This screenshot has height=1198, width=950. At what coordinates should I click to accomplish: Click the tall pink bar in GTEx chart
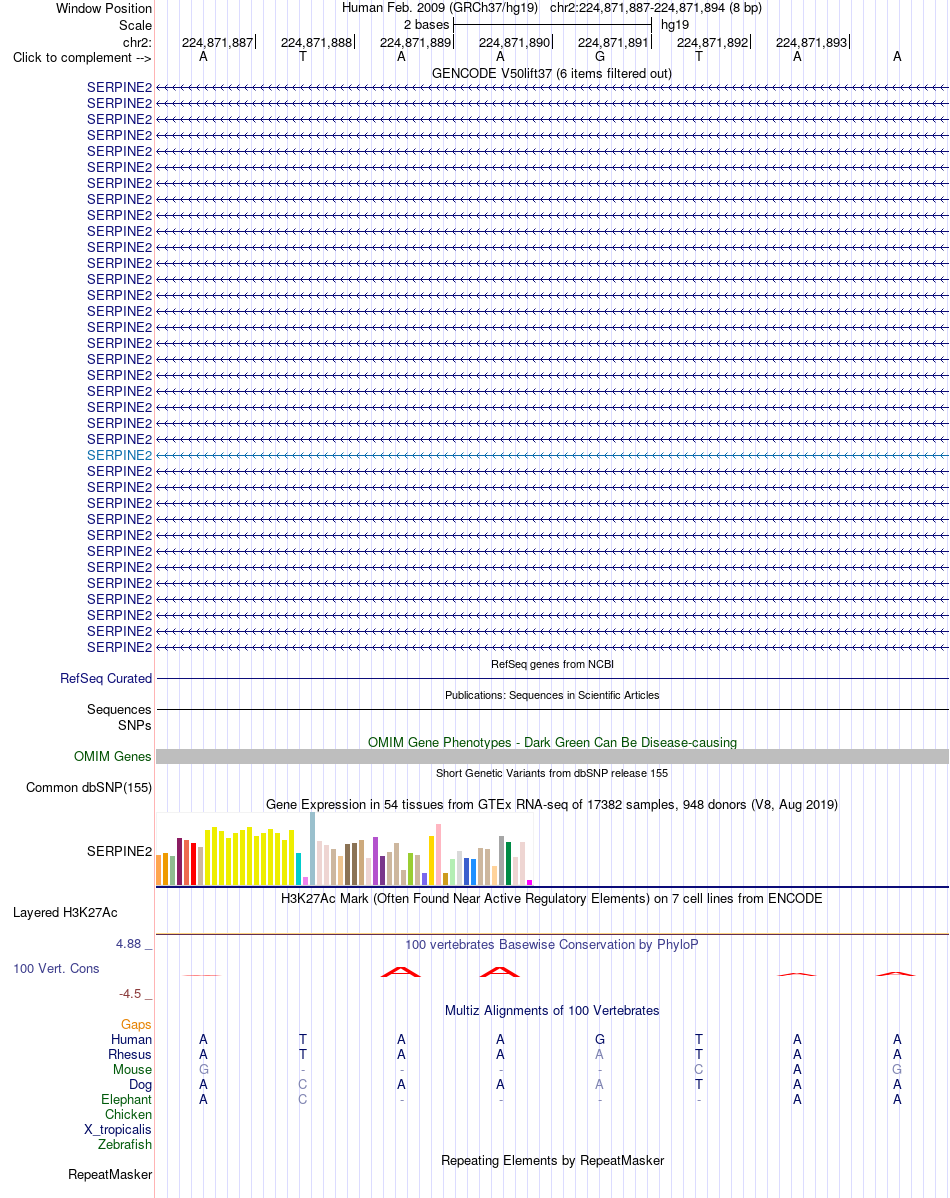click(439, 854)
